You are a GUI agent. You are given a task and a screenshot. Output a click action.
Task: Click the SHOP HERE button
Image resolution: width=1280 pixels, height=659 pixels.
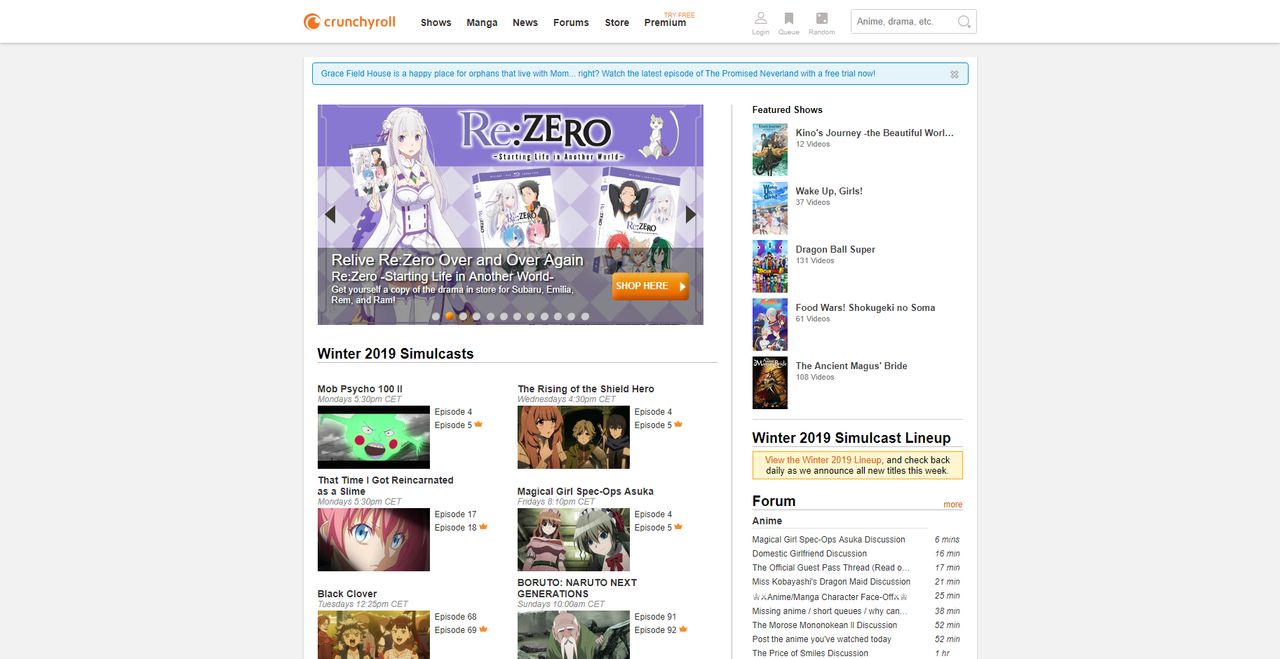coord(651,286)
